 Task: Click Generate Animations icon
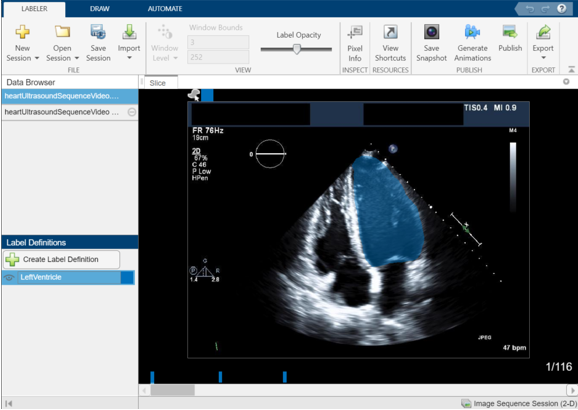(472, 32)
